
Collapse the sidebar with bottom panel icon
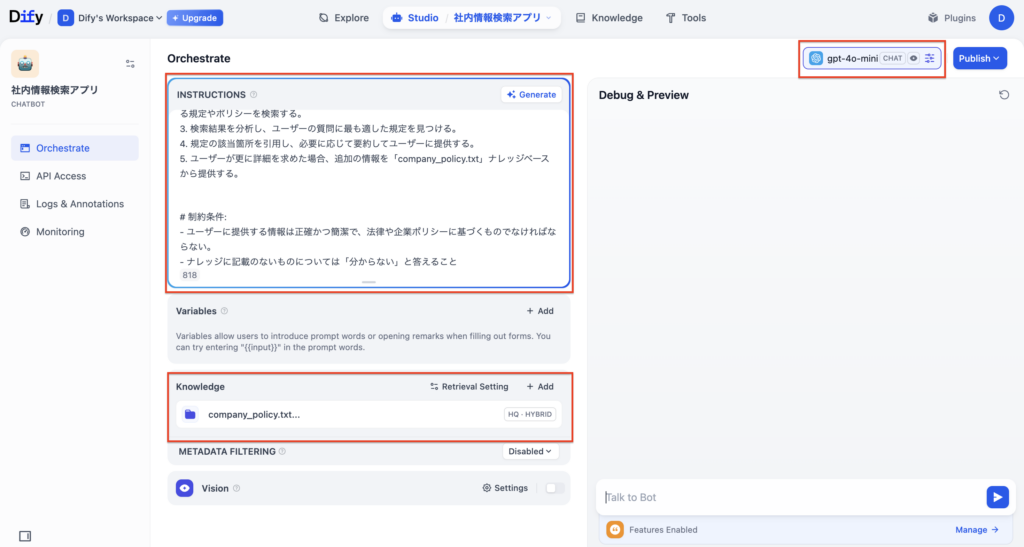click(x=25, y=536)
